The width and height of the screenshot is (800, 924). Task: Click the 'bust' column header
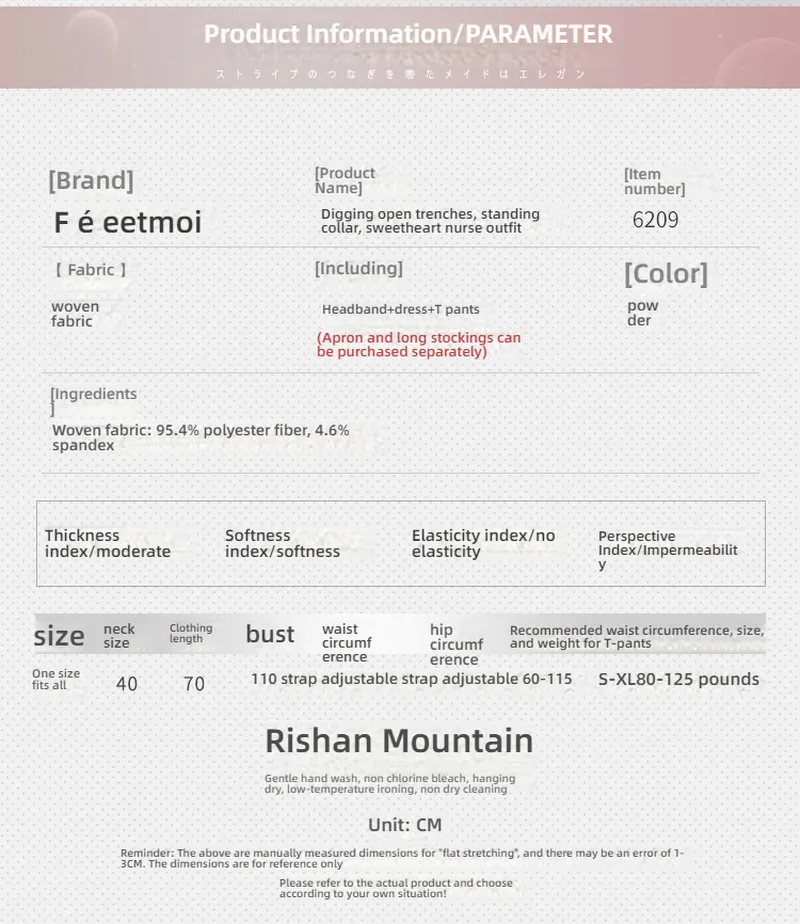270,635
